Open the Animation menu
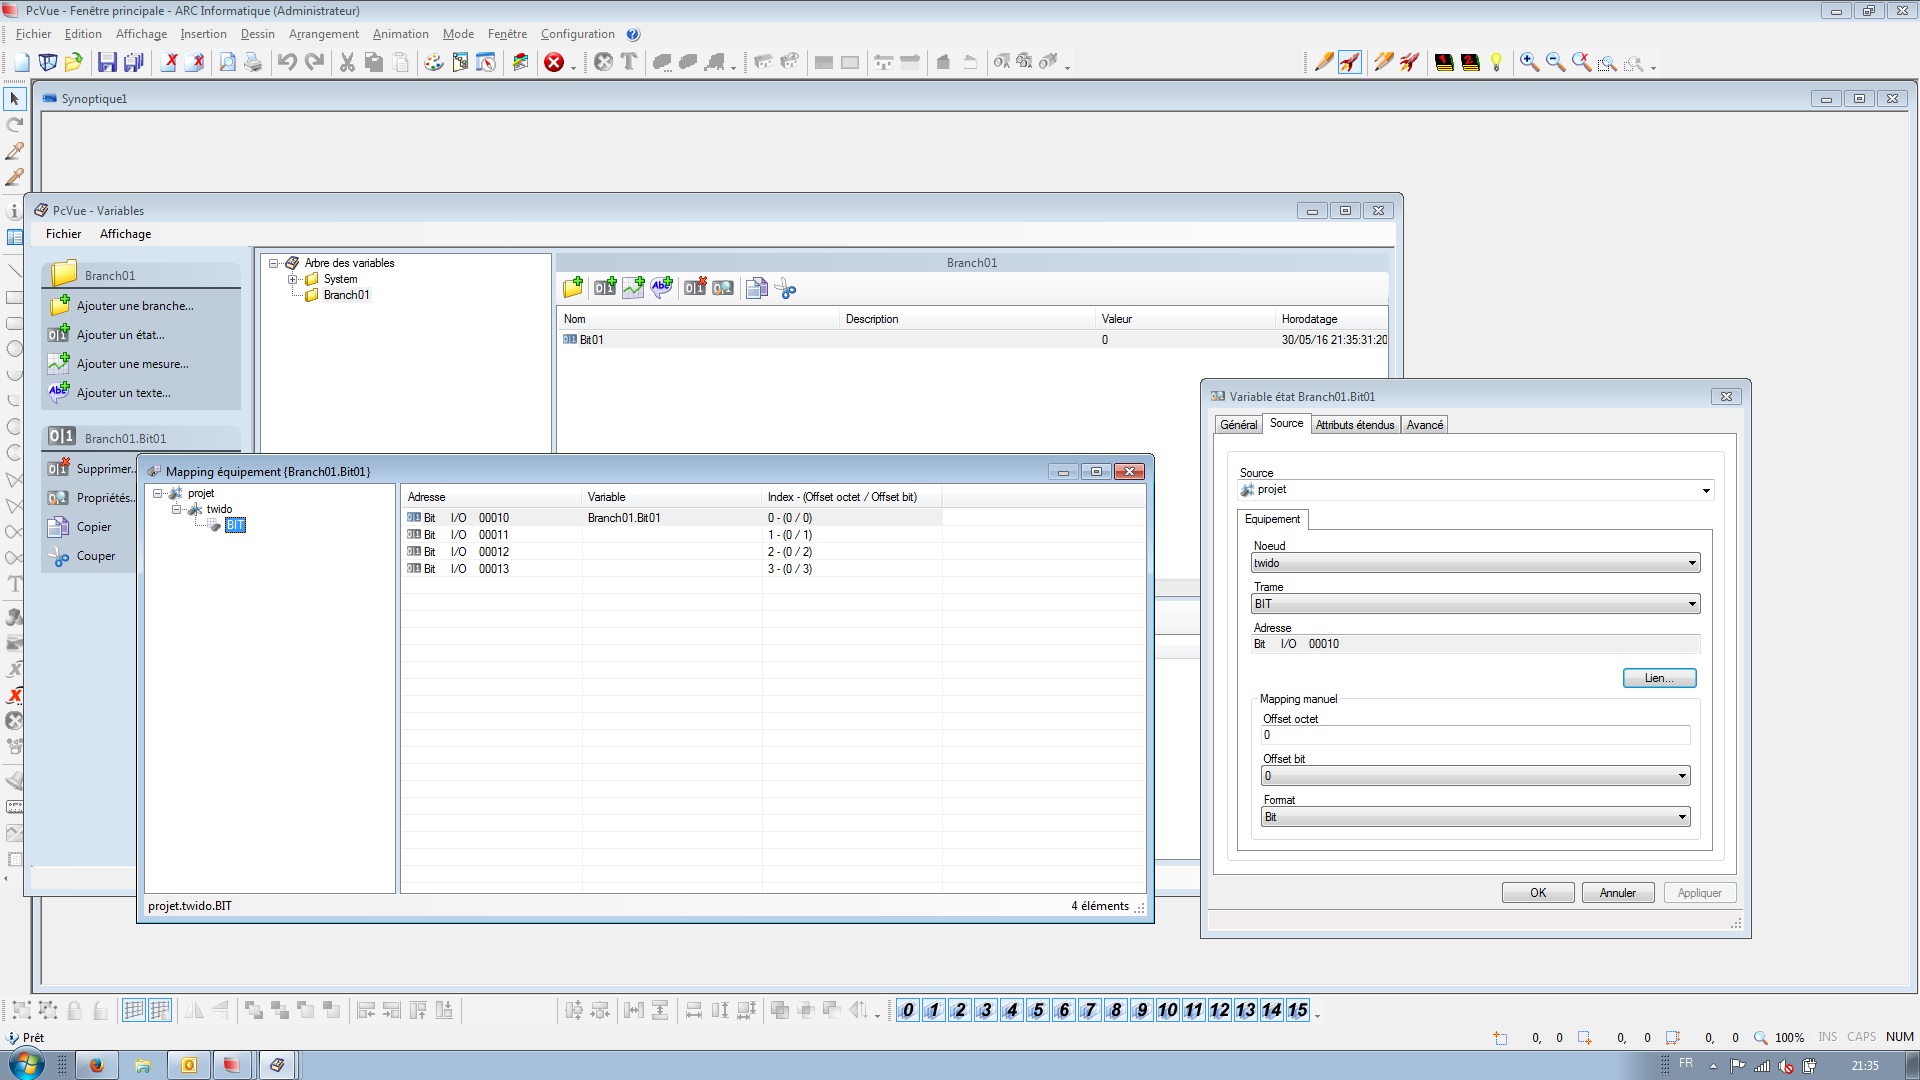This screenshot has height=1080, width=1920. point(400,34)
